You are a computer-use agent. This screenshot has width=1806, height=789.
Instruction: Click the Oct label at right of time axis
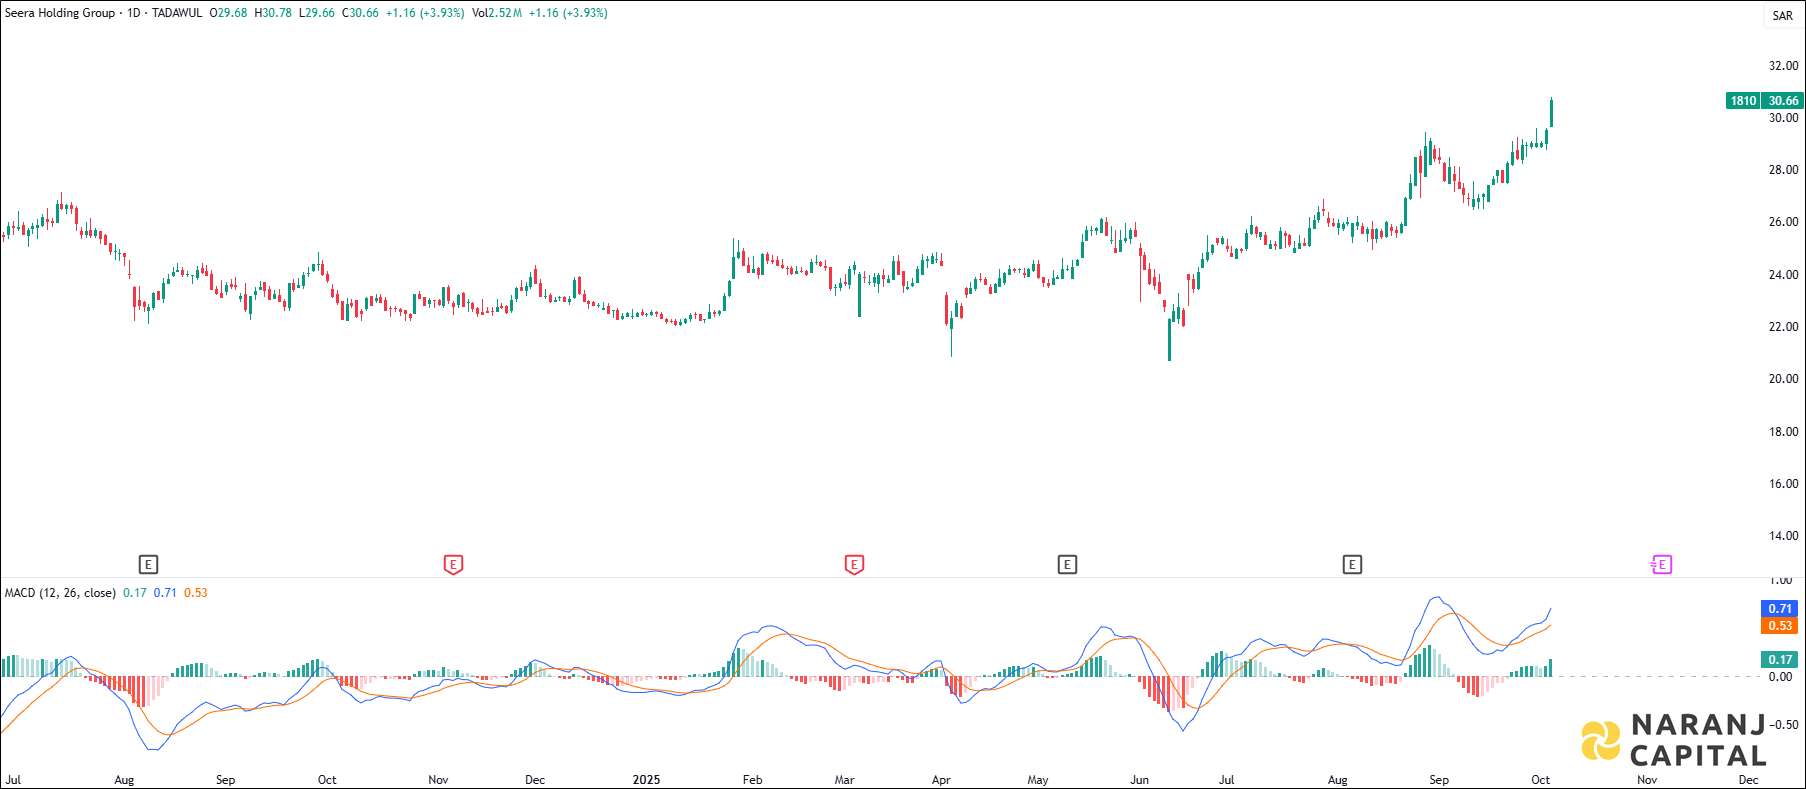1540,780
